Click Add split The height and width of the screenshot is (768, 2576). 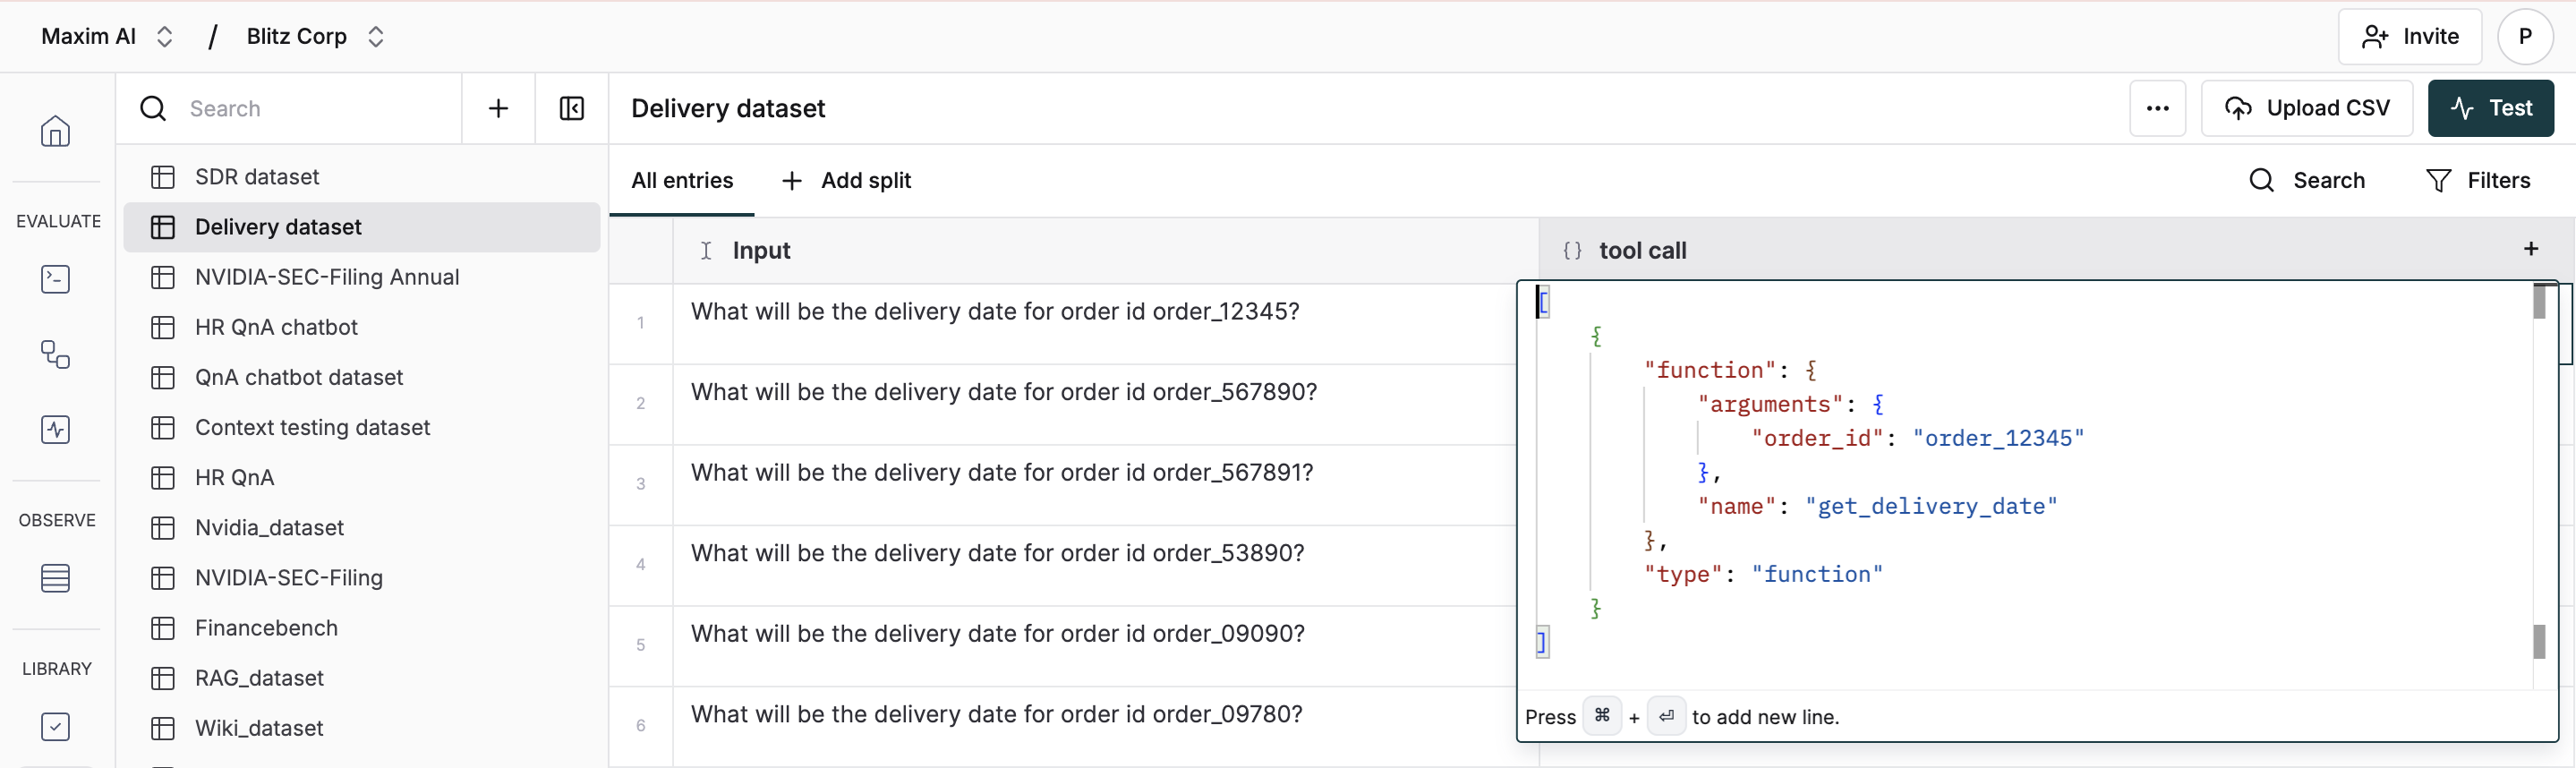846,180
